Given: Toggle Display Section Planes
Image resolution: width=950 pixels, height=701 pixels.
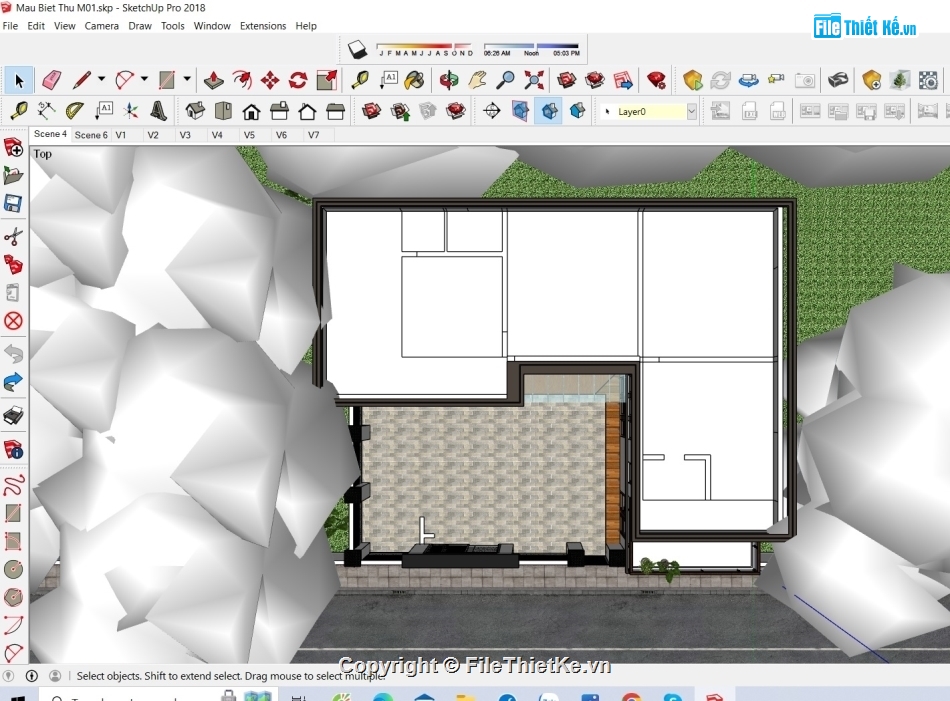Looking at the screenshot, I should (x=520, y=111).
